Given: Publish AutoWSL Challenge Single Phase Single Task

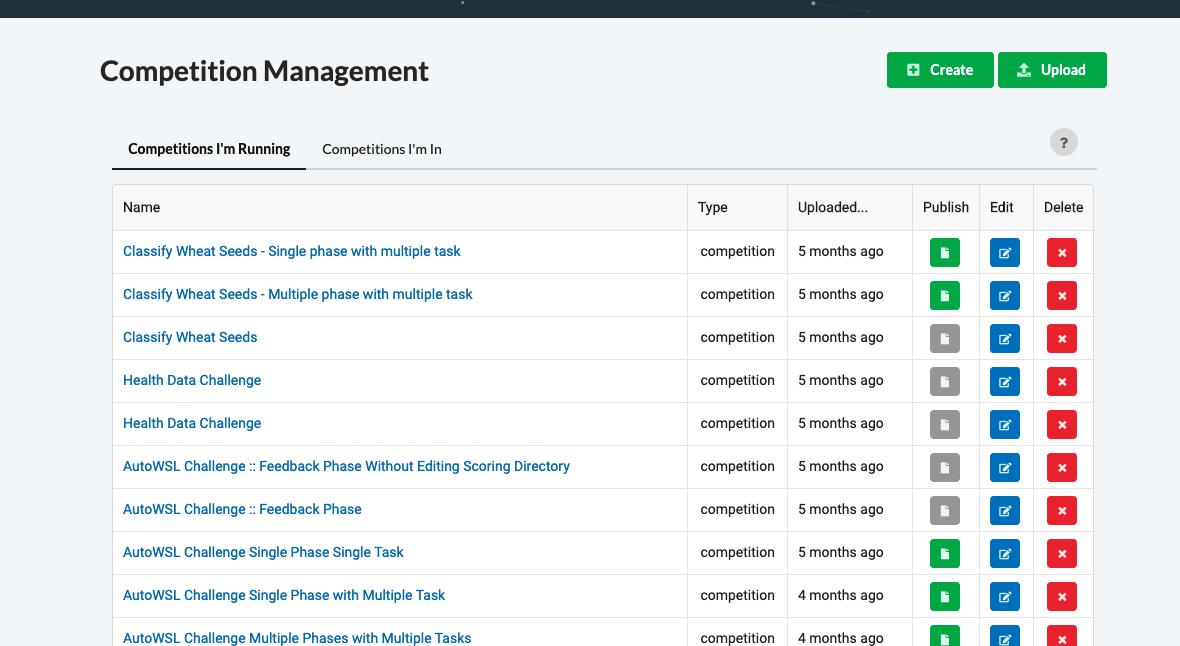Looking at the screenshot, I should [944, 553].
